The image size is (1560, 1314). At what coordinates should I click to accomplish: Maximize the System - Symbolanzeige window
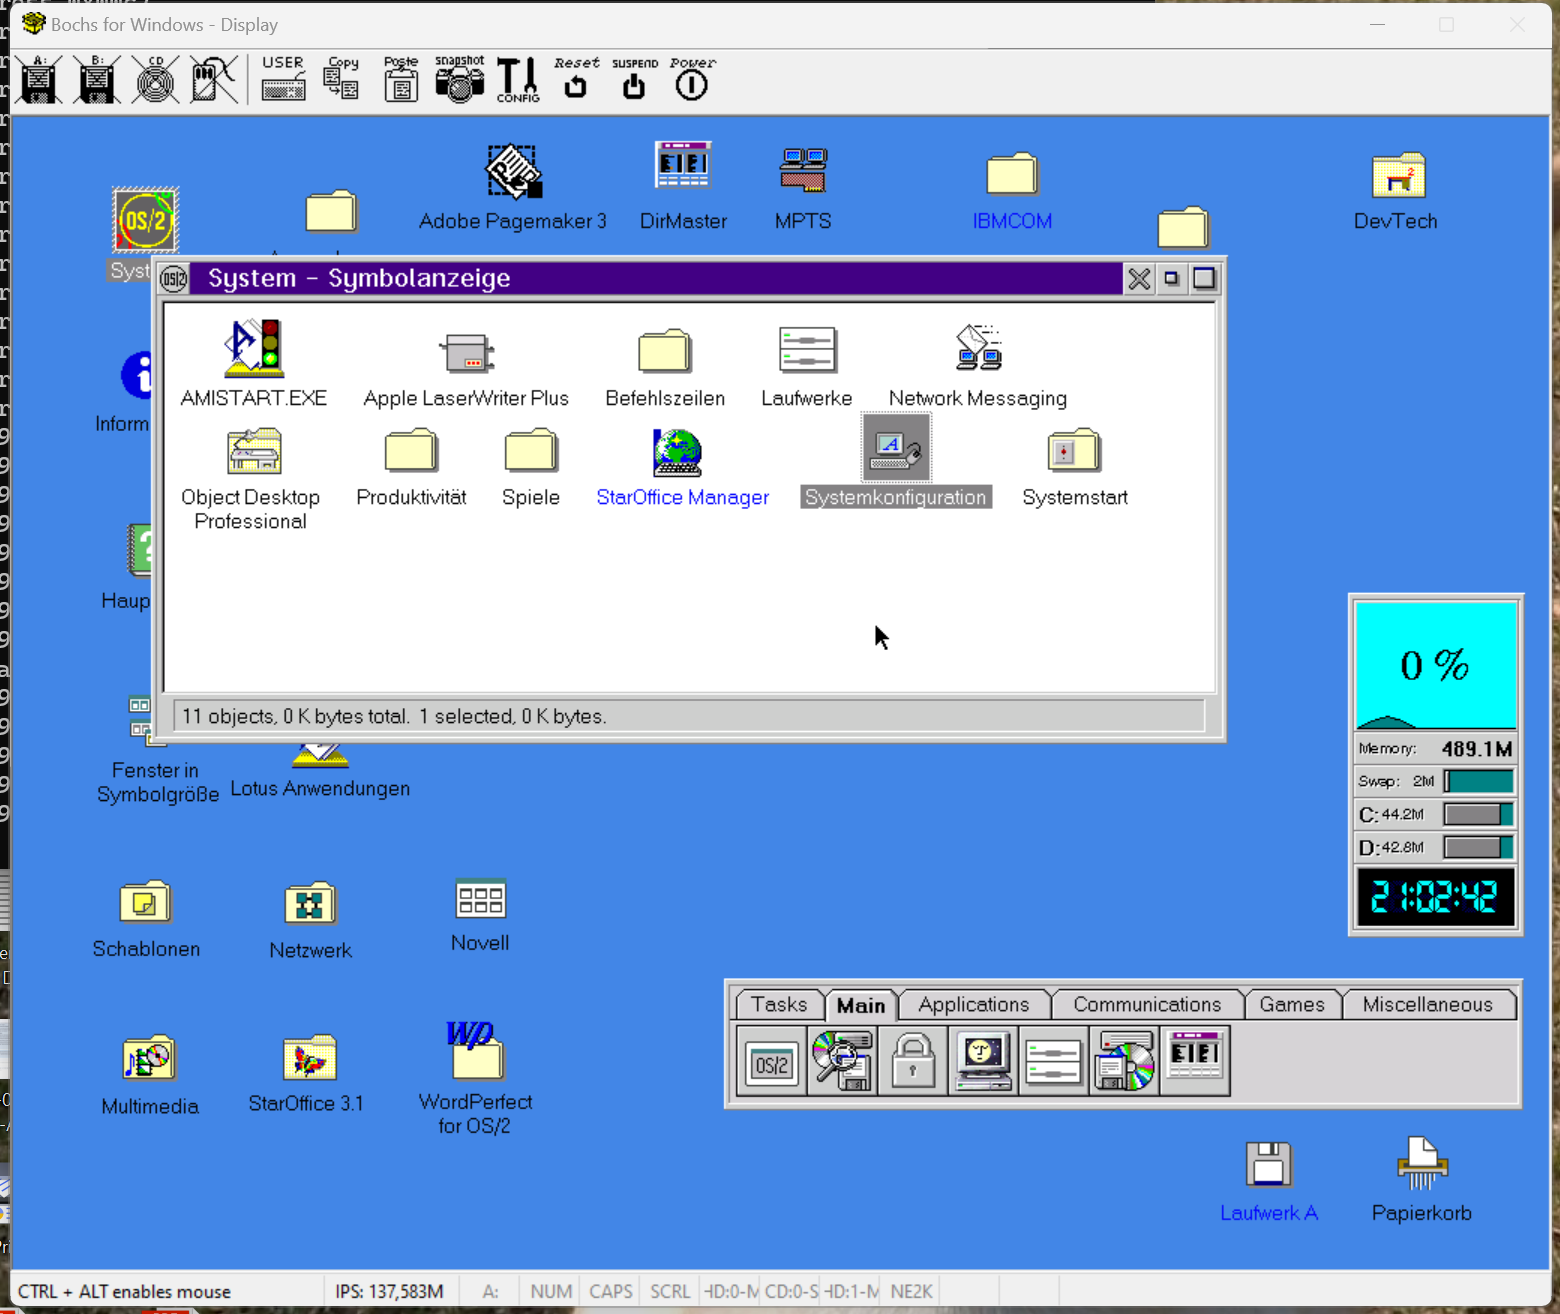coord(1204,278)
